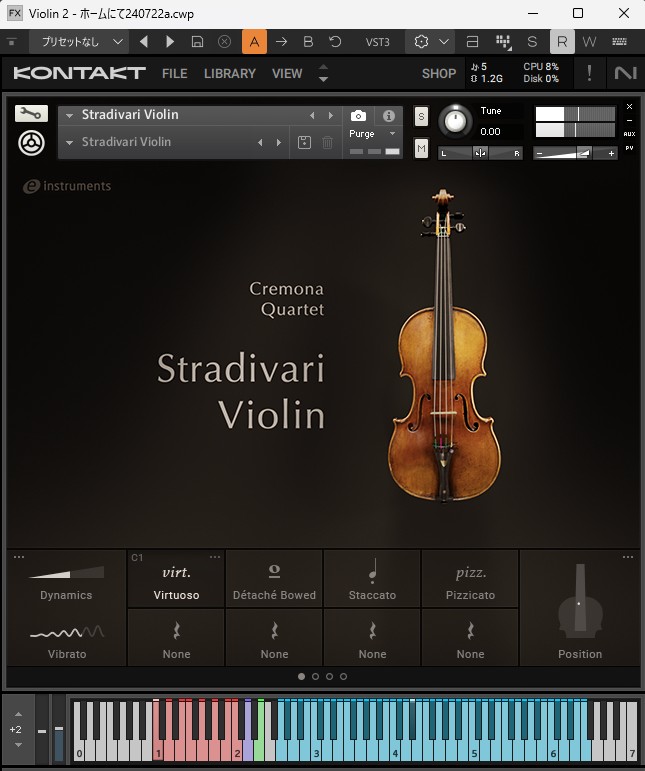Click the Native Instruments NI logo
Image resolution: width=645 pixels, height=771 pixels.
(x=625, y=74)
